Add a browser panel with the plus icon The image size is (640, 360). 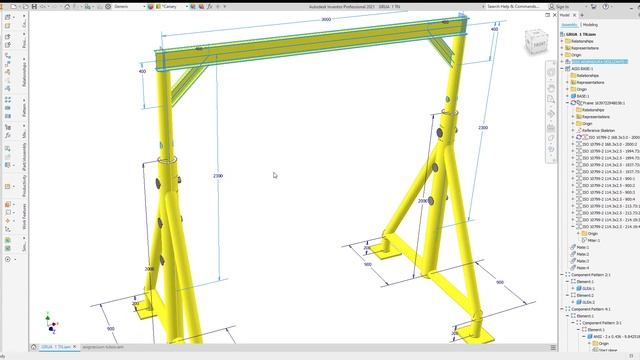coord(582,15)
